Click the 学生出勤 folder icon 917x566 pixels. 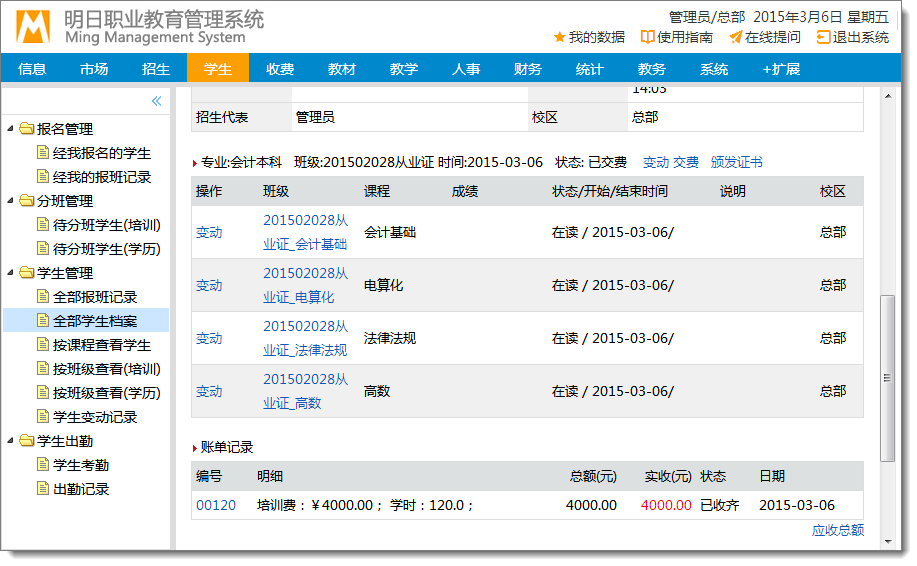tap(27, 441)
